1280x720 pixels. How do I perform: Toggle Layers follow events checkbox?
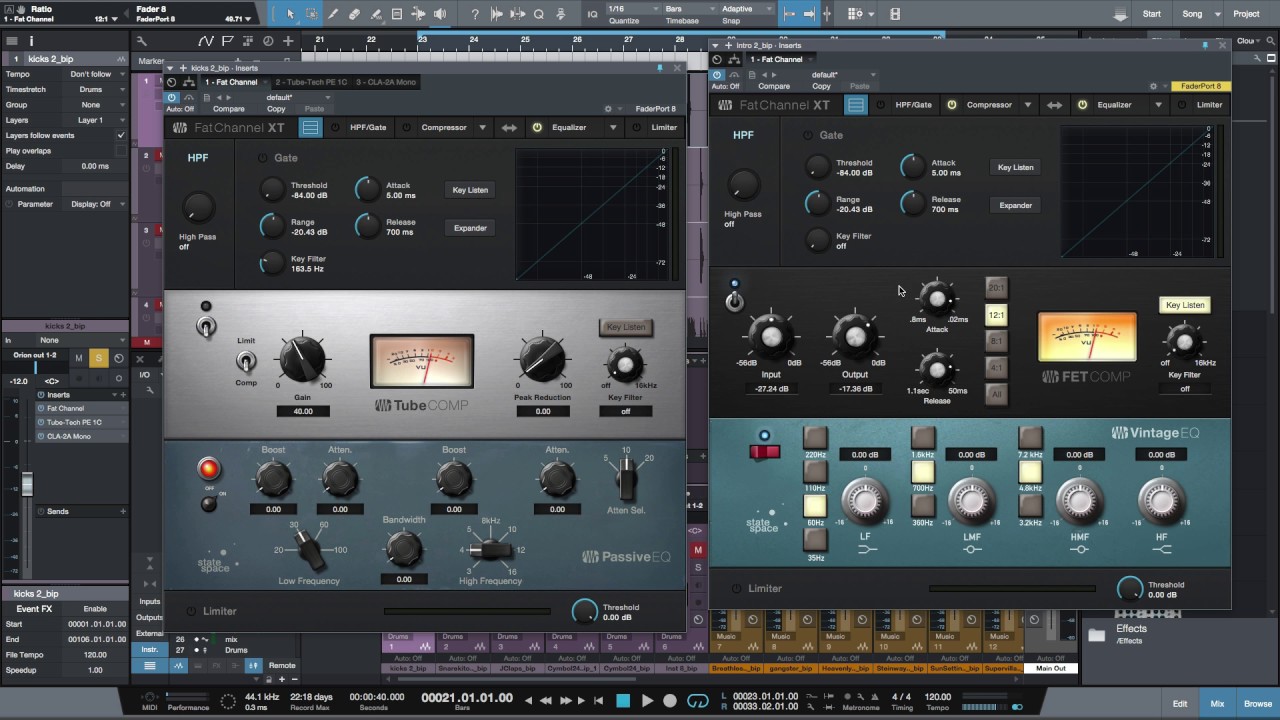(121, 135)
